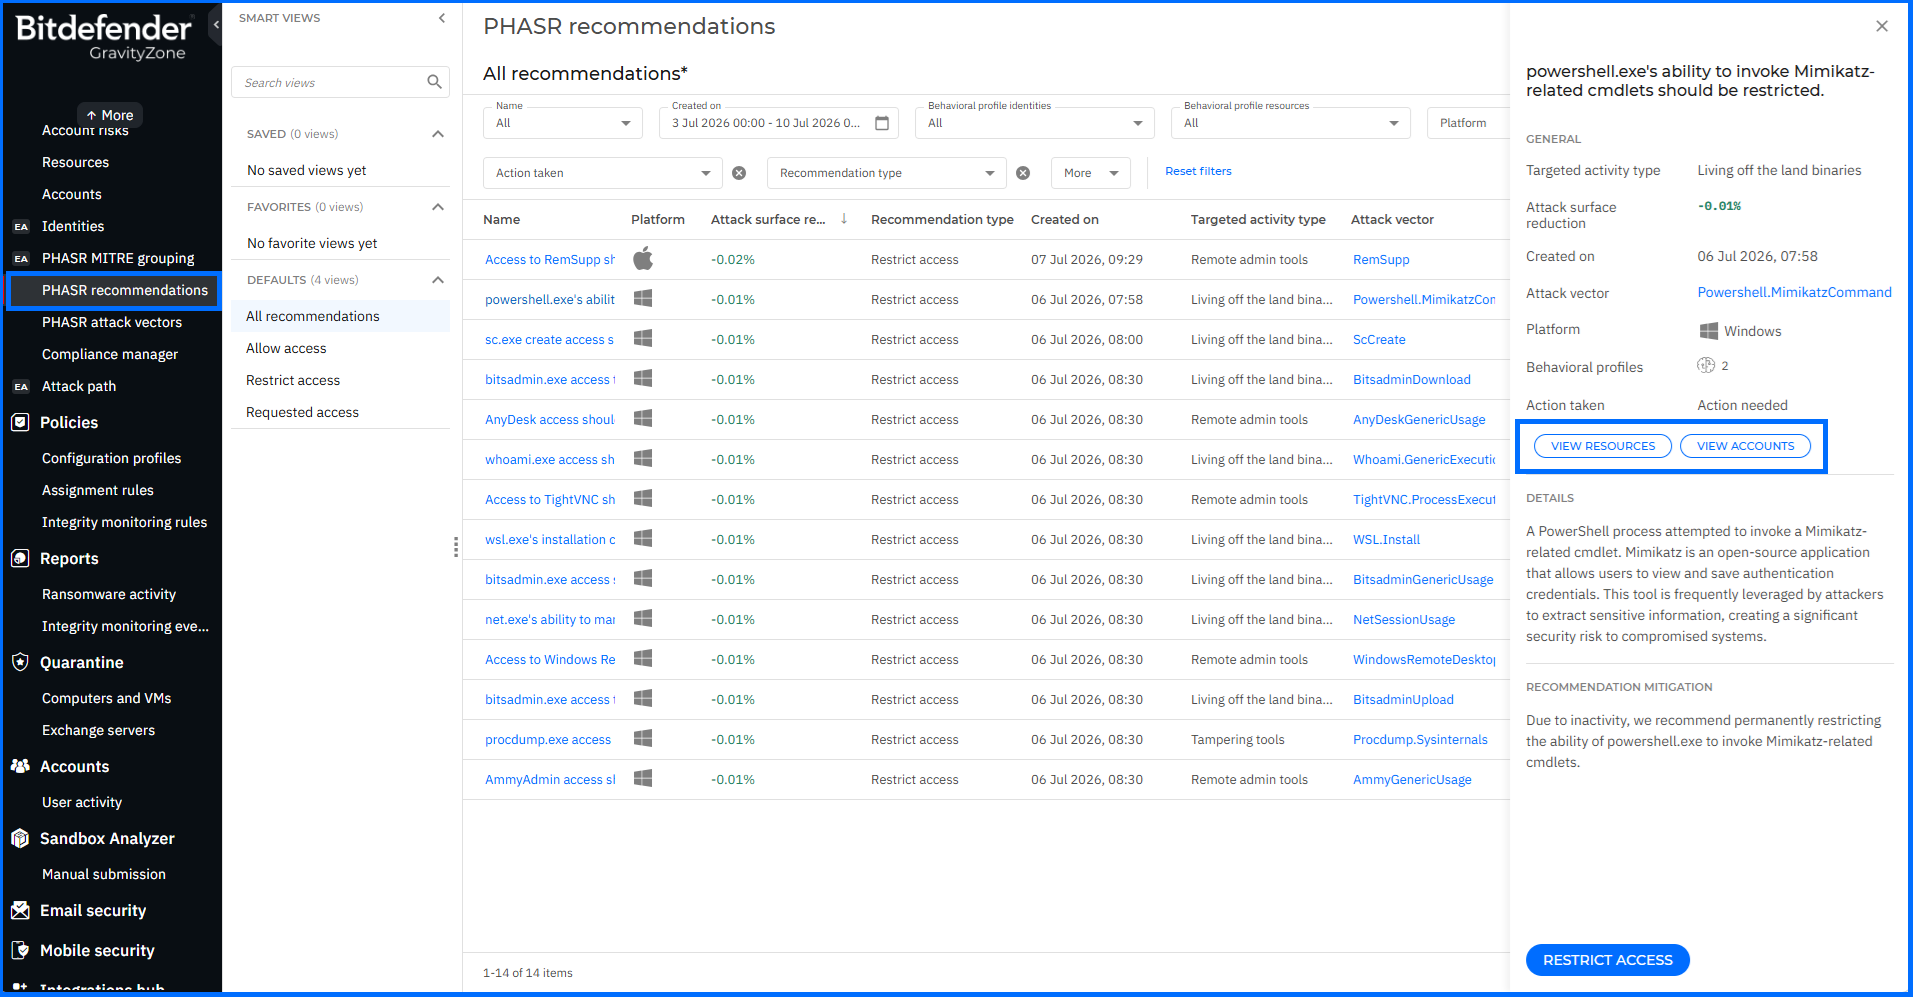Collapse the Defaults views section

click(x=438, y=280)
